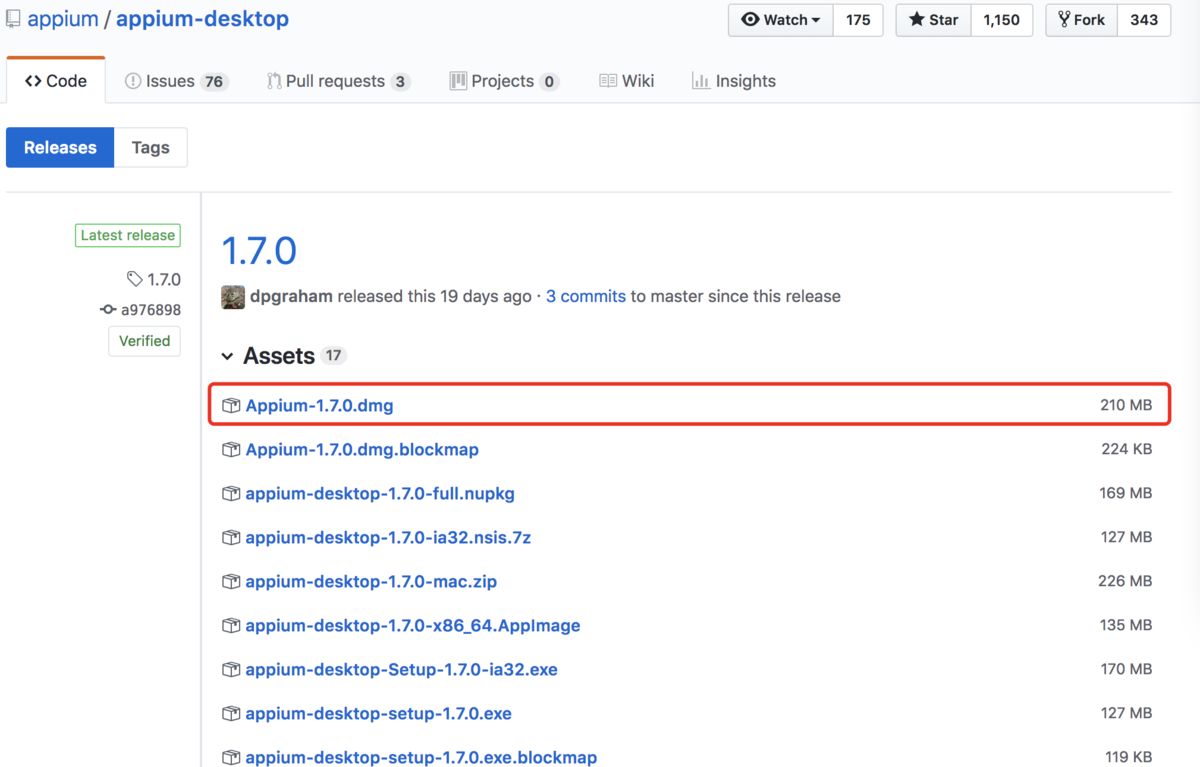1200x767 pixels.
Task: Fork the appium-desktop repository
Action: [x=1081, y=20]
